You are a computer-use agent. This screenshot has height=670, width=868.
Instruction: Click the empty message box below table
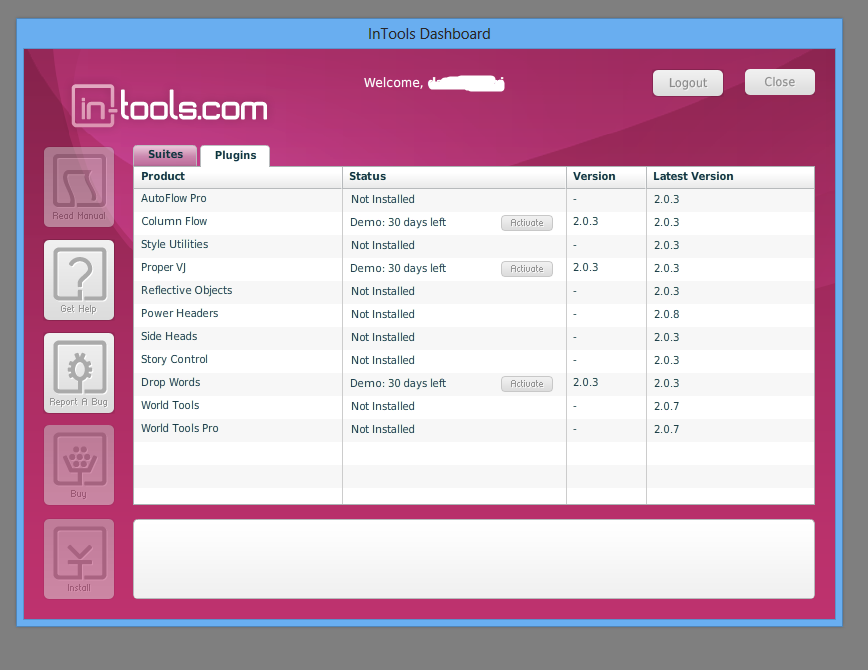(474, 559)
